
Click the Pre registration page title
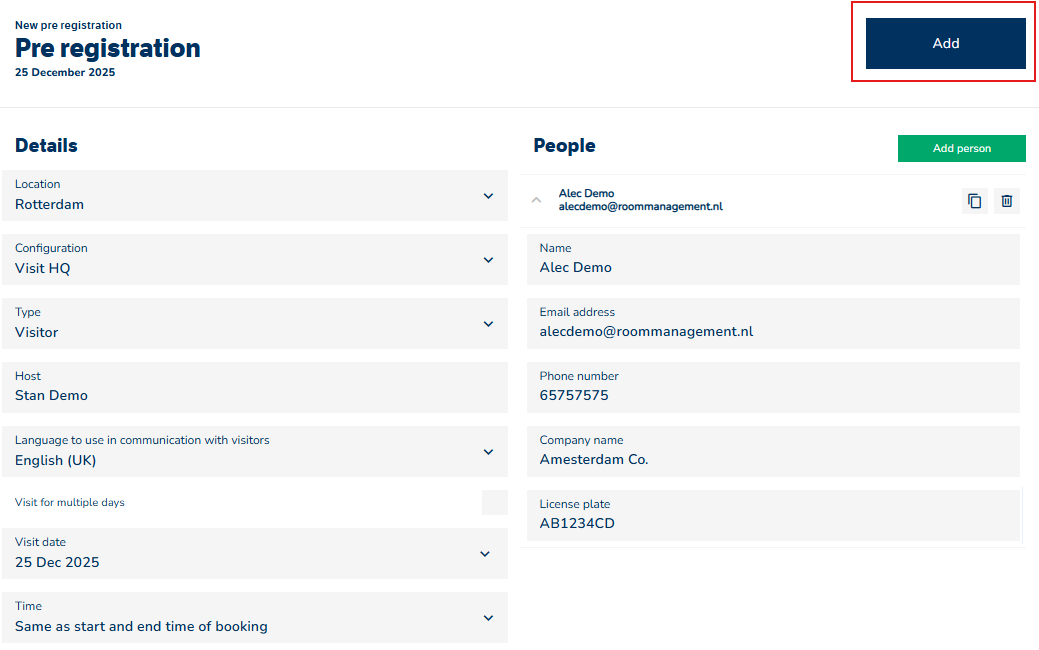108,48
